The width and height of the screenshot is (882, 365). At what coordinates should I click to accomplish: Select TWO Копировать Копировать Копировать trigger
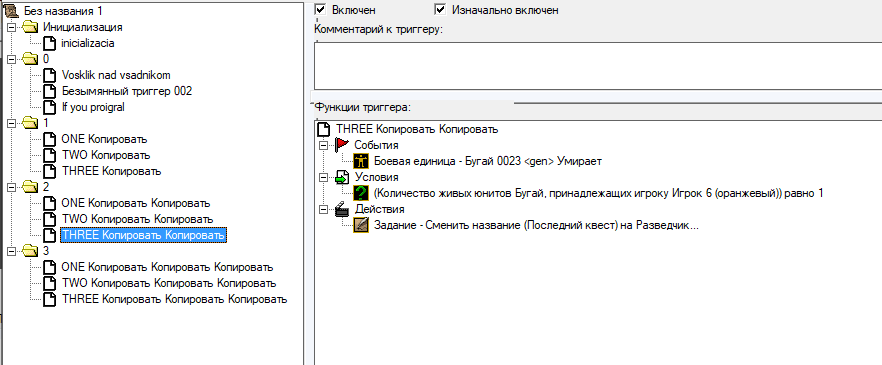pyautogui.click(x=168, y=283)
